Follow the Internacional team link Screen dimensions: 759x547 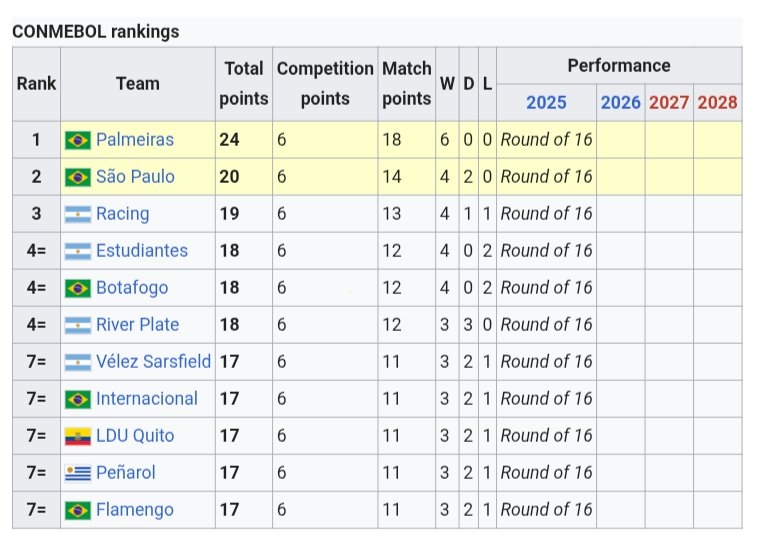tap(147, 398)
